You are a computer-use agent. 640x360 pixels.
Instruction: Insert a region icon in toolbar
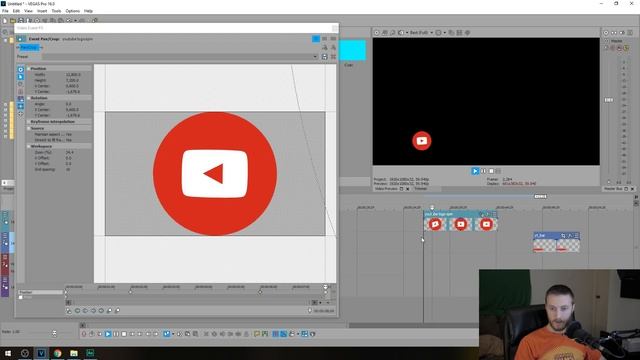(x=265, y=334)
